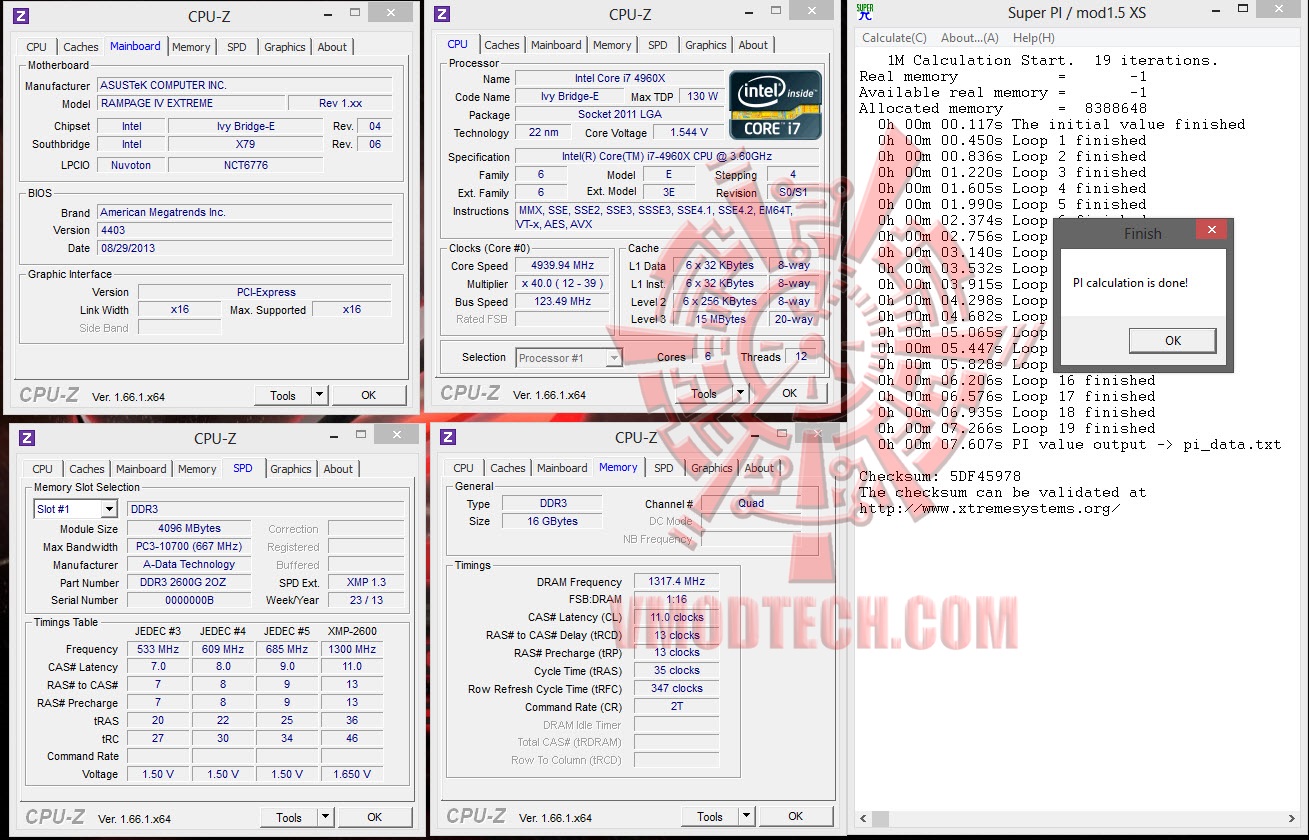1309x840 pixels.
Task: Open the About tab in the Mainboard window
Action: coord(333,47)
